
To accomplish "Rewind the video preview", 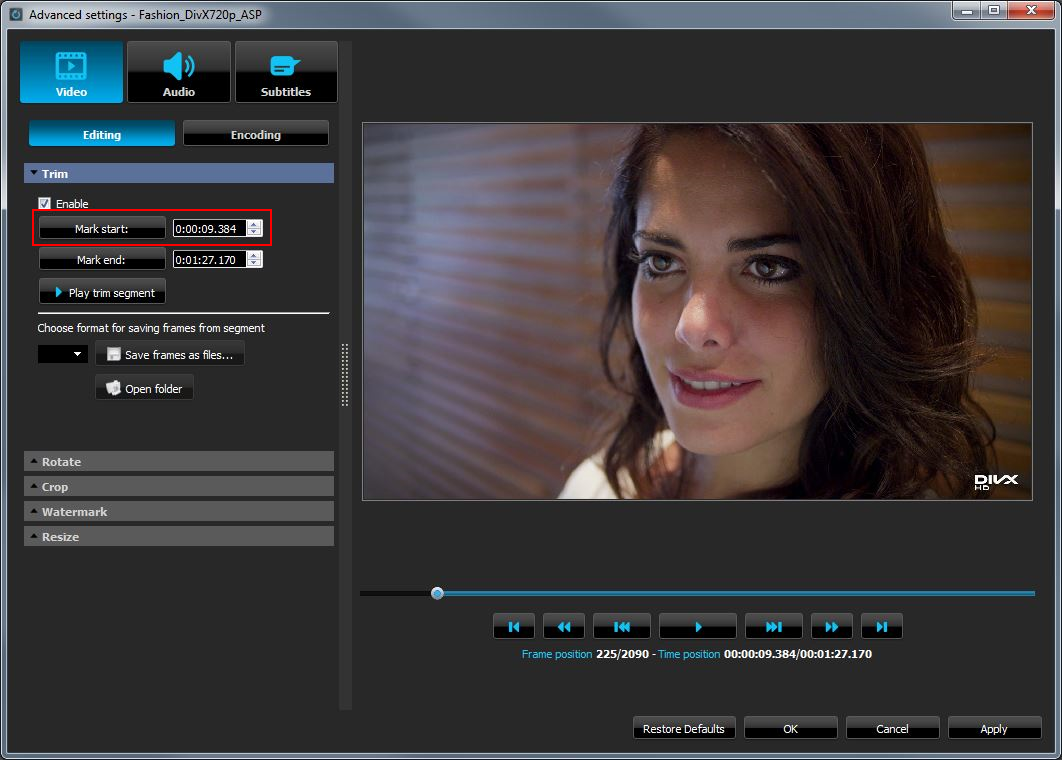I will click(563, 625).
